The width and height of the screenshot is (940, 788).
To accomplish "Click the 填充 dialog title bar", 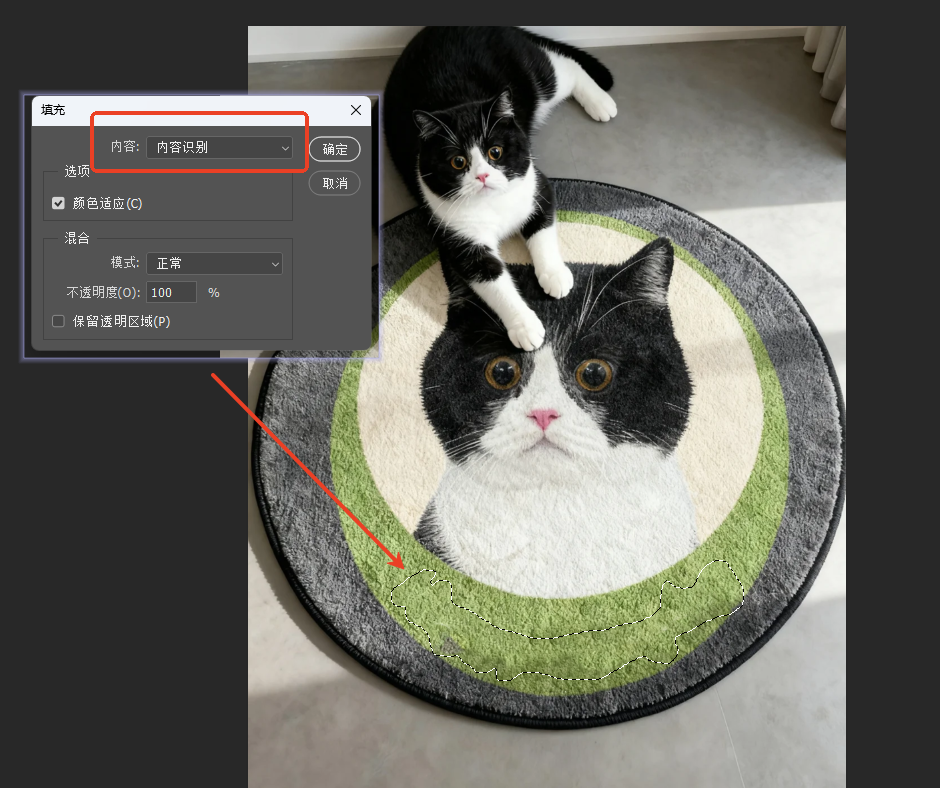I will (180, 110).
